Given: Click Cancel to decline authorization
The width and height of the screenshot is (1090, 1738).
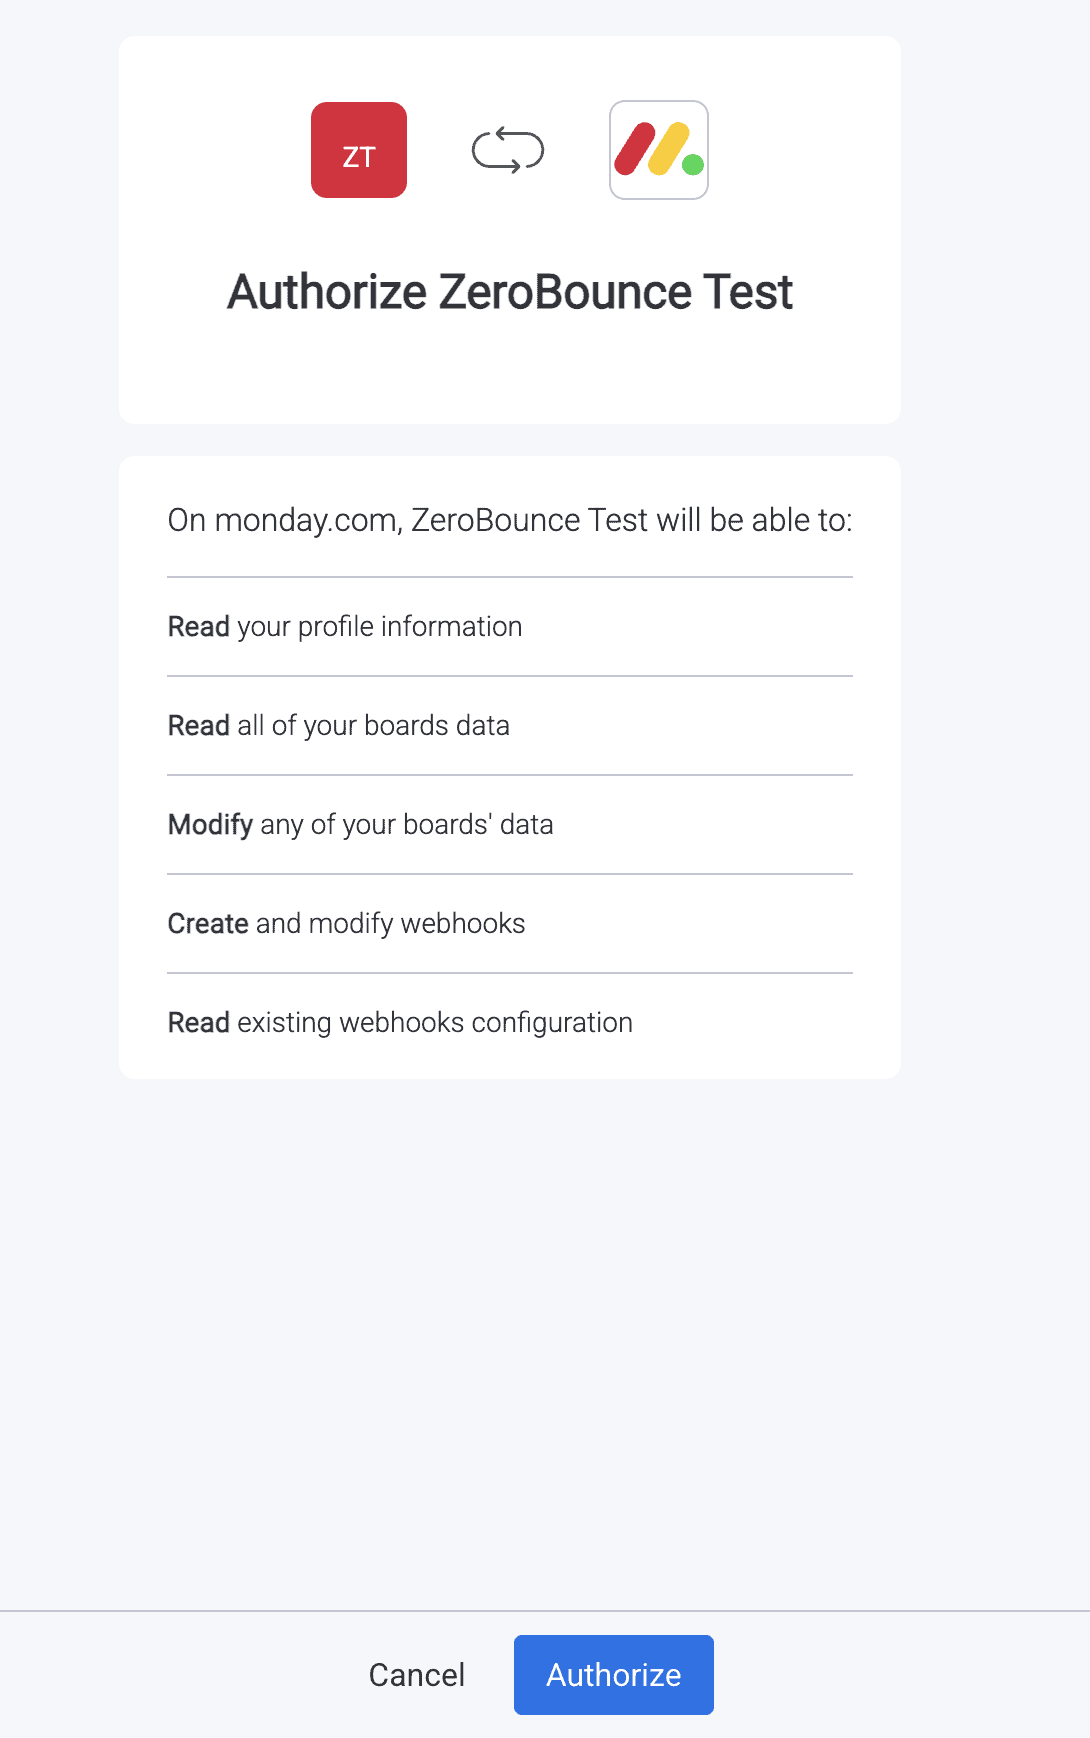Looking at the screenshot, I should pos(416,1674).
